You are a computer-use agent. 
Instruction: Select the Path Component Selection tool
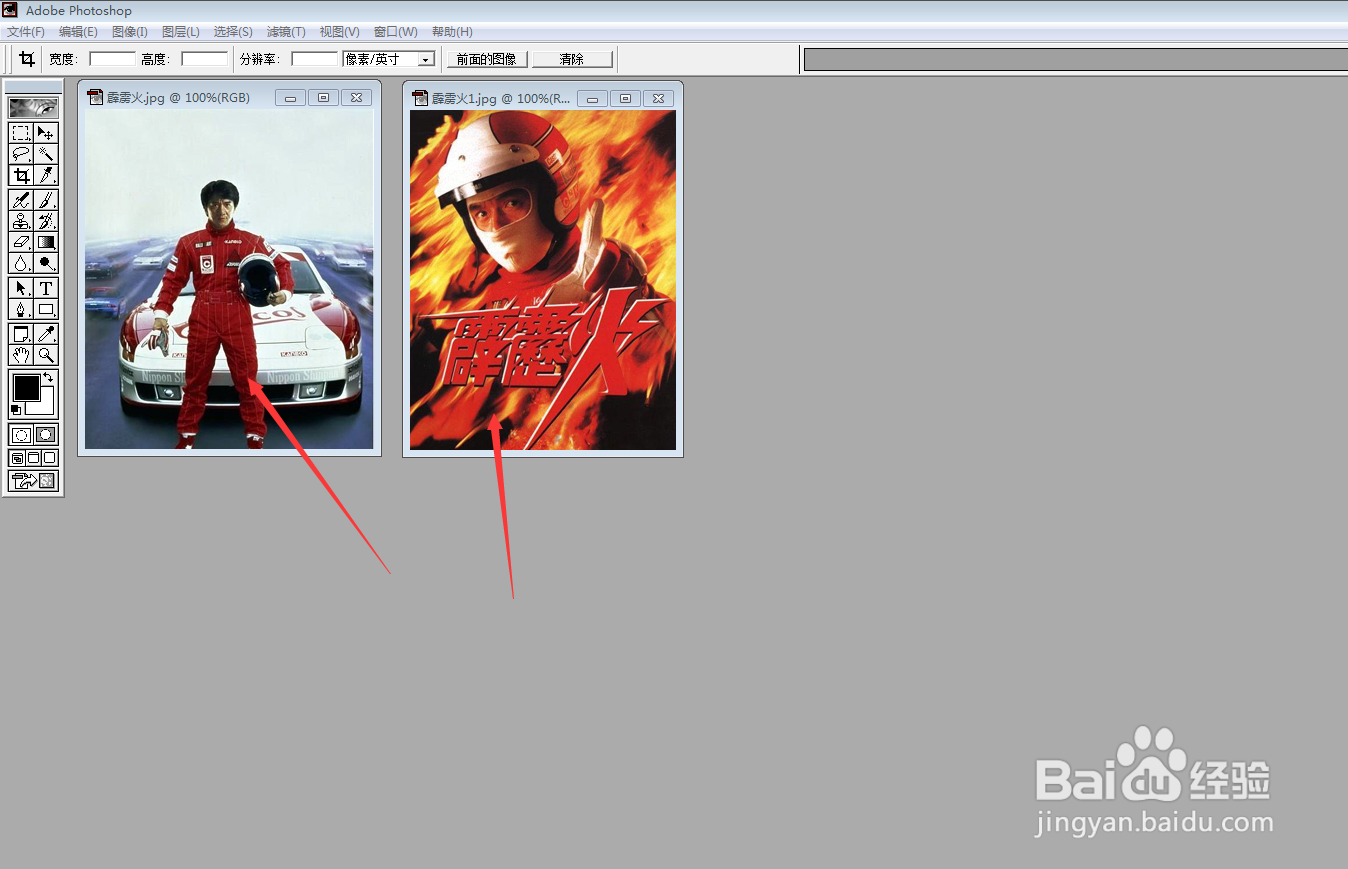coord(21,288)
